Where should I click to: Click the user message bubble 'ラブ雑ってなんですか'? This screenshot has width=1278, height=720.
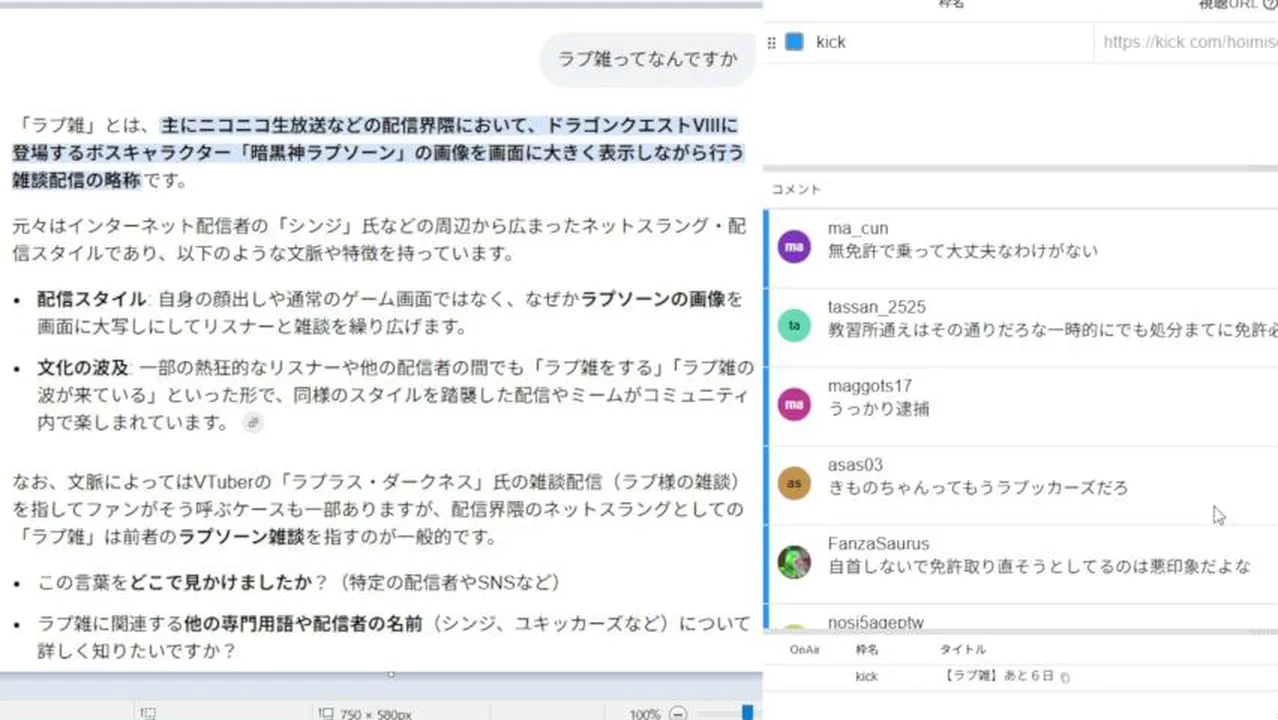647,59
